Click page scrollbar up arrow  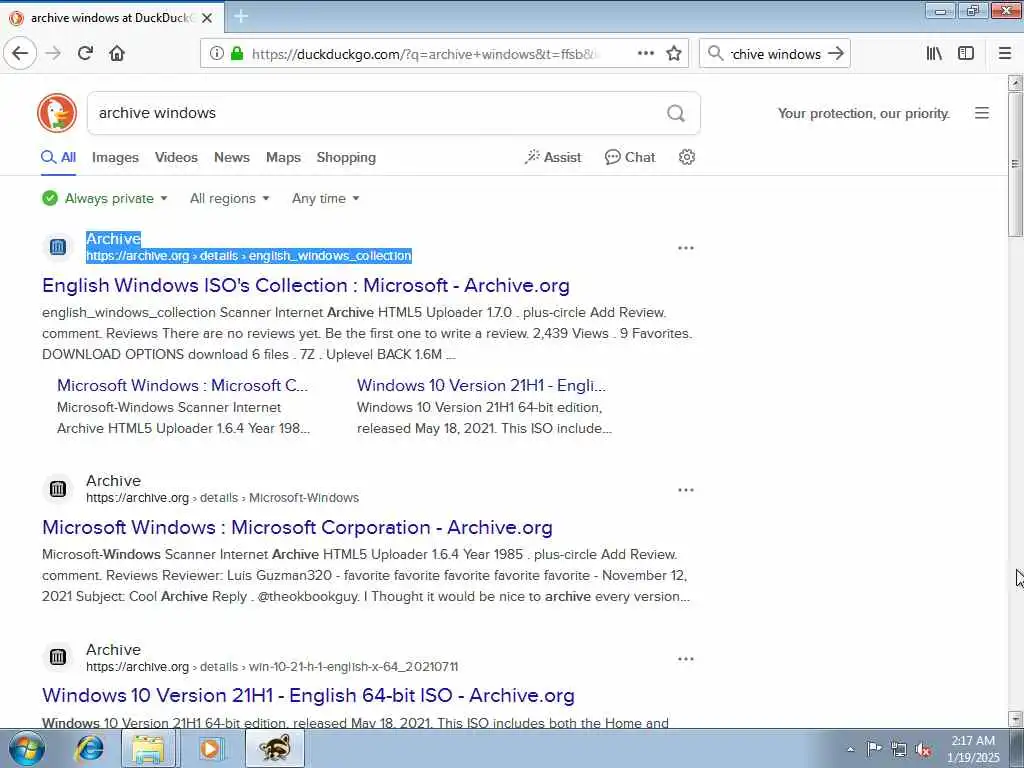pos(1015,83)
